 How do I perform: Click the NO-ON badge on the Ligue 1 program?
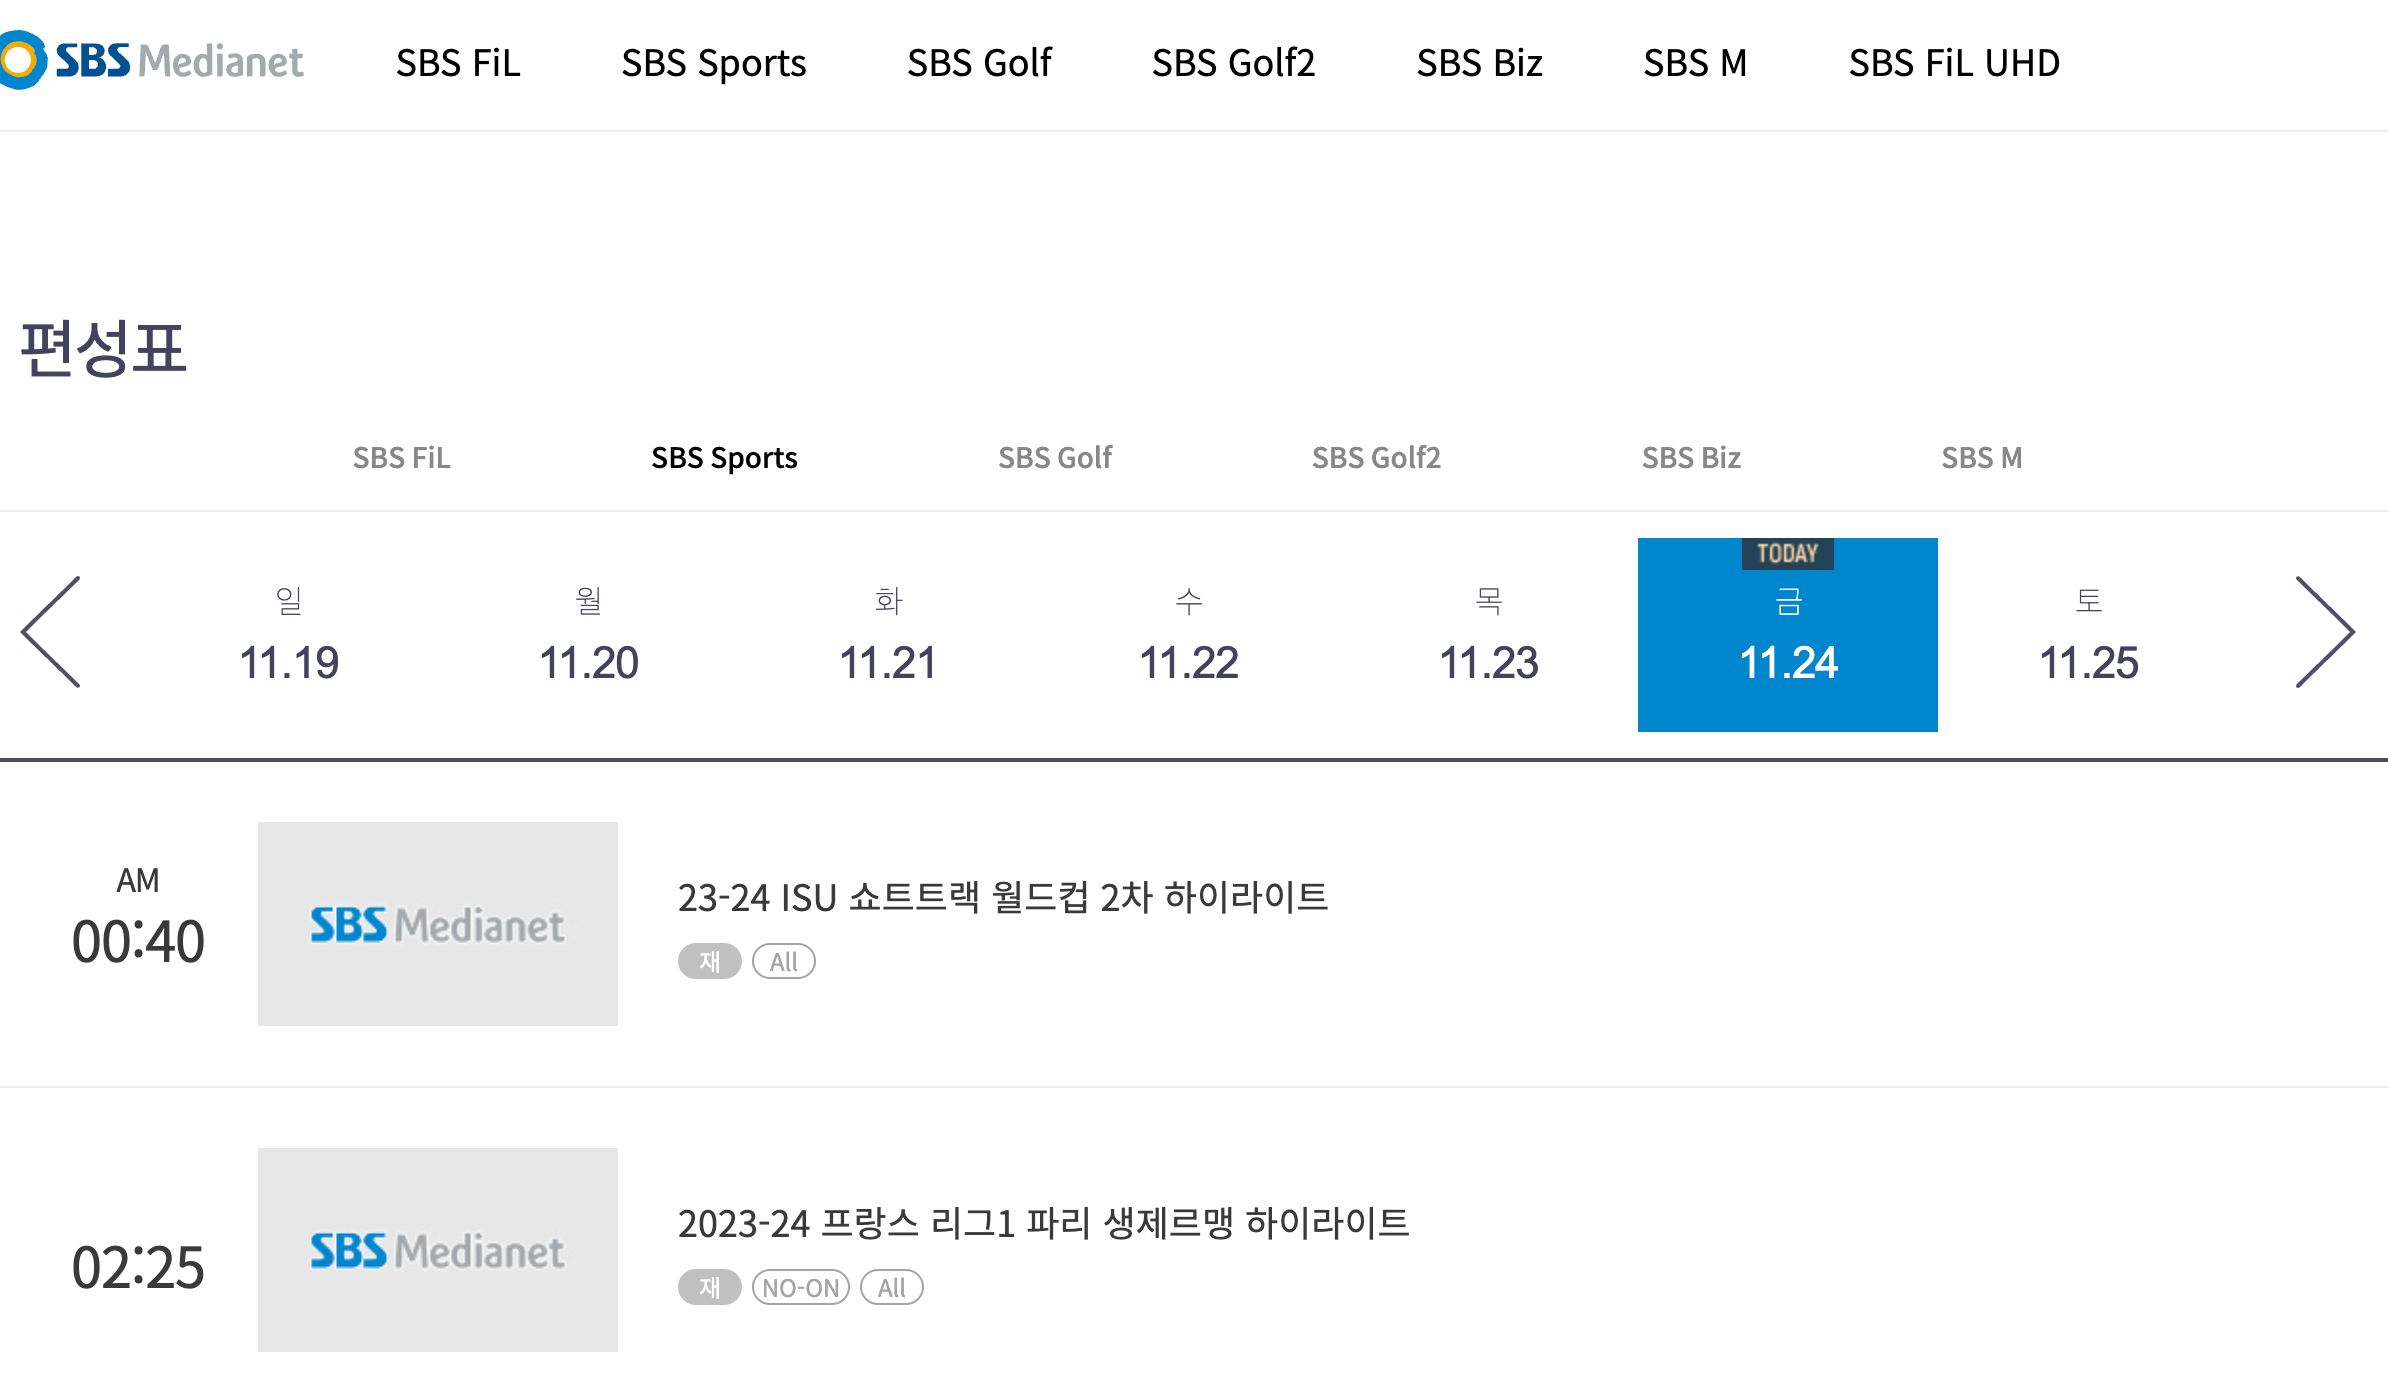(800, 1287)
